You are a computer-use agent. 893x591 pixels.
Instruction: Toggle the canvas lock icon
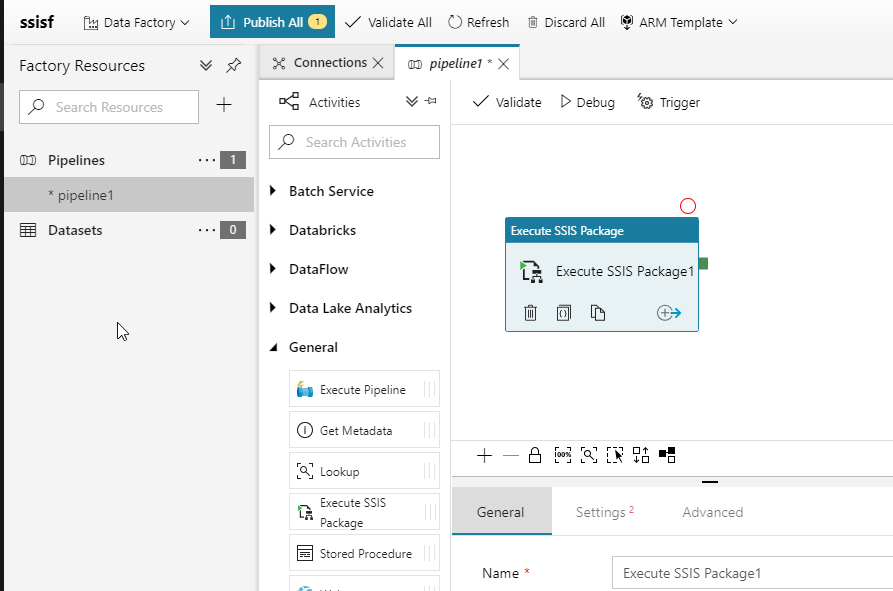click(535, 455)
